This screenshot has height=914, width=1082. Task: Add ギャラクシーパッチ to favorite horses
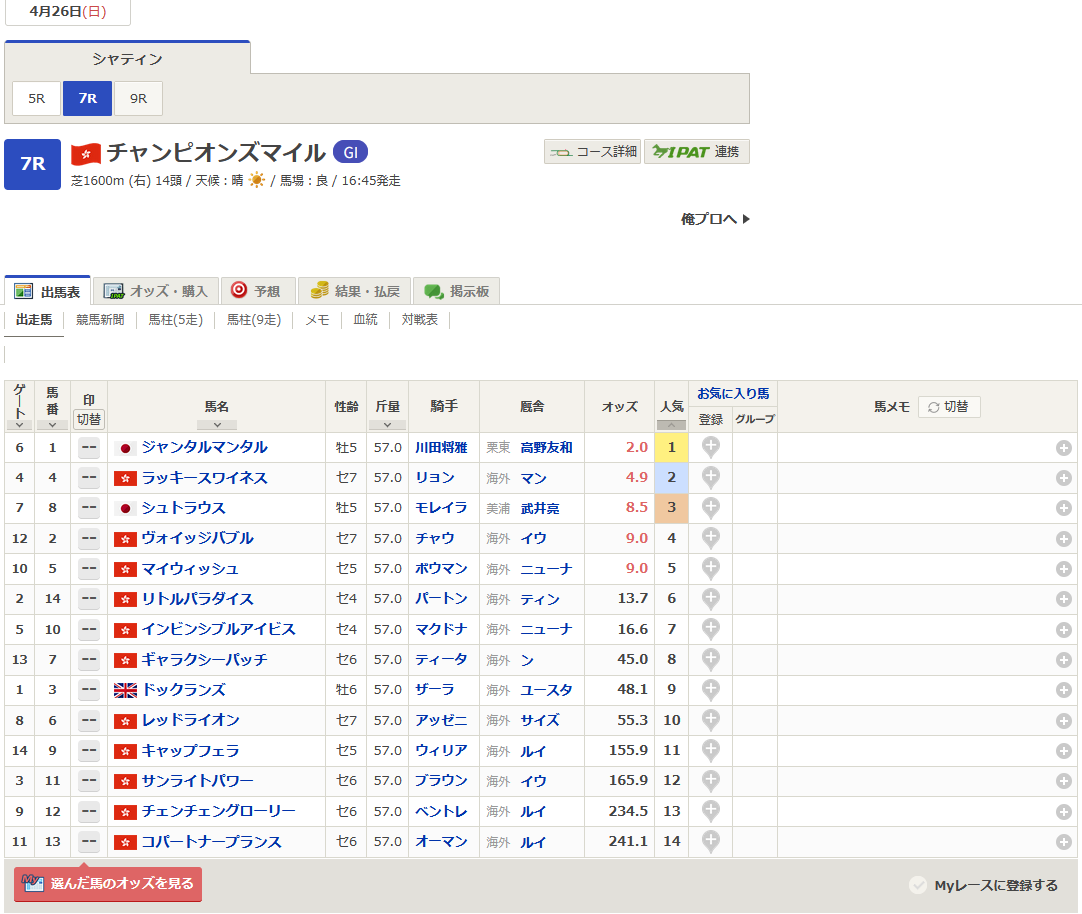point(711,660)
